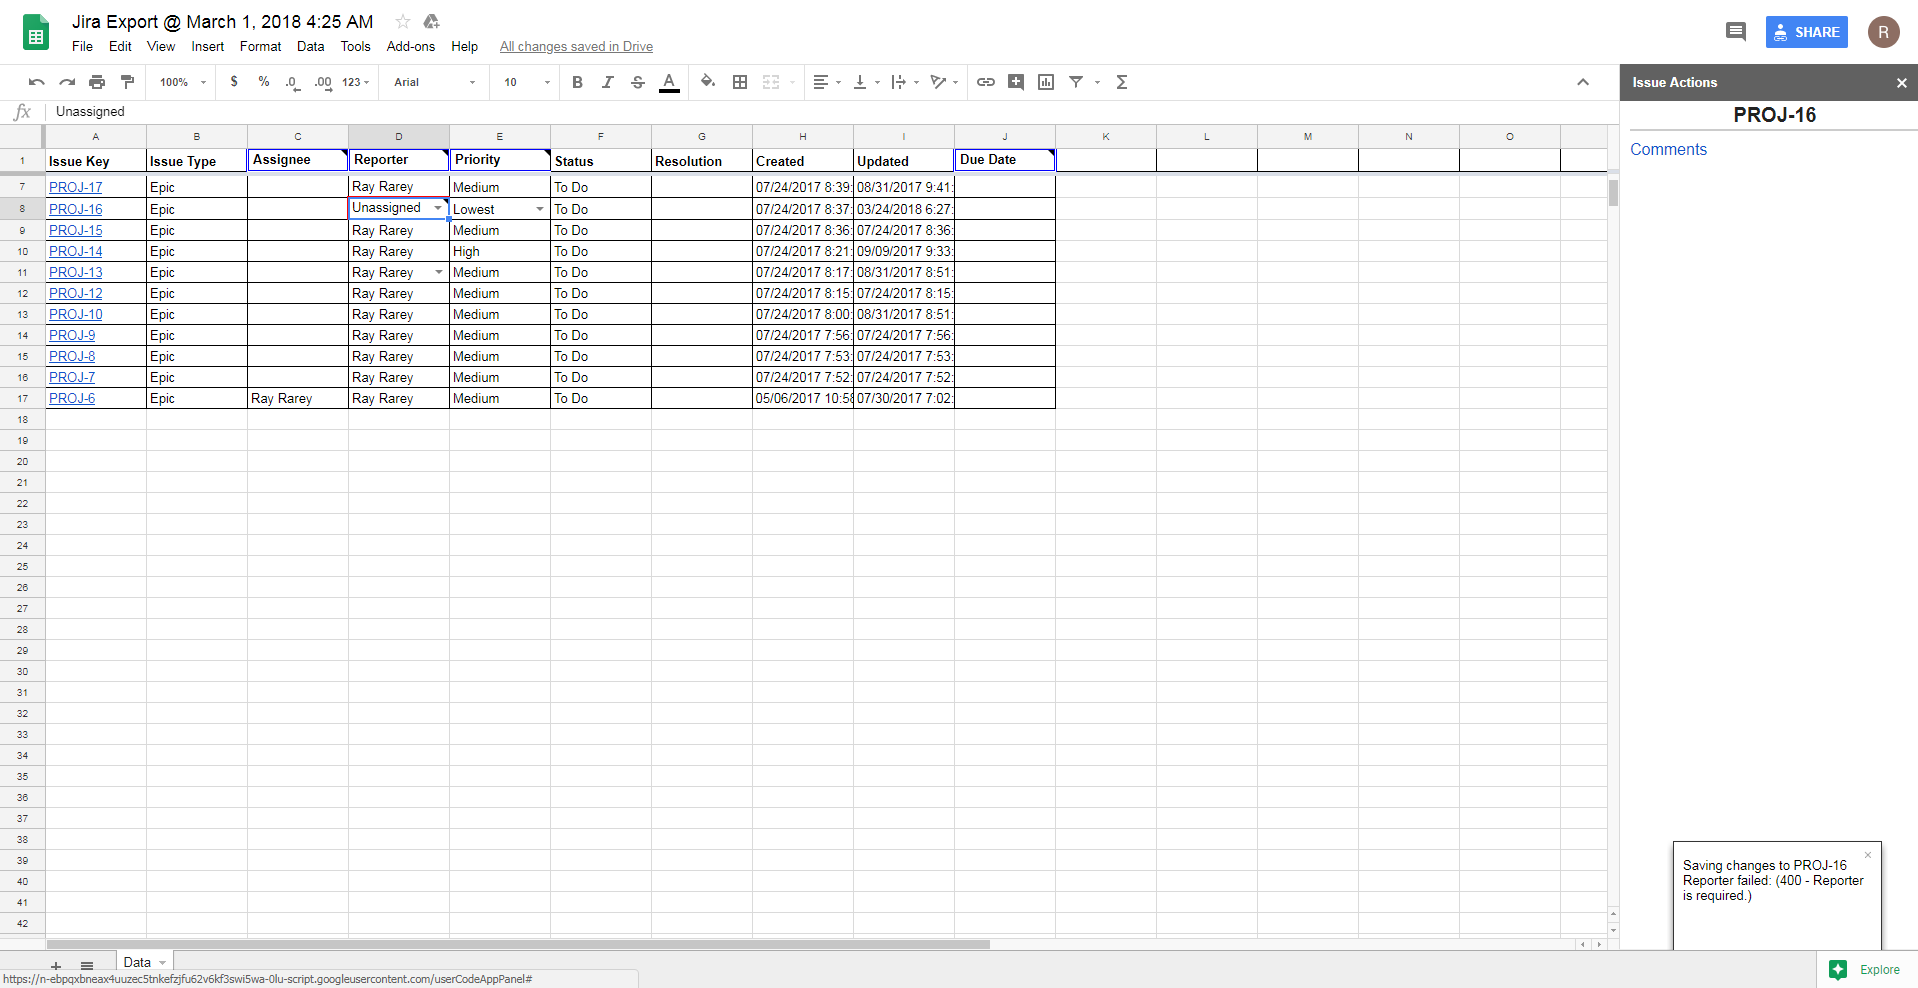Click the Insert link icon

pyautogui.click(x=986, y=82)
